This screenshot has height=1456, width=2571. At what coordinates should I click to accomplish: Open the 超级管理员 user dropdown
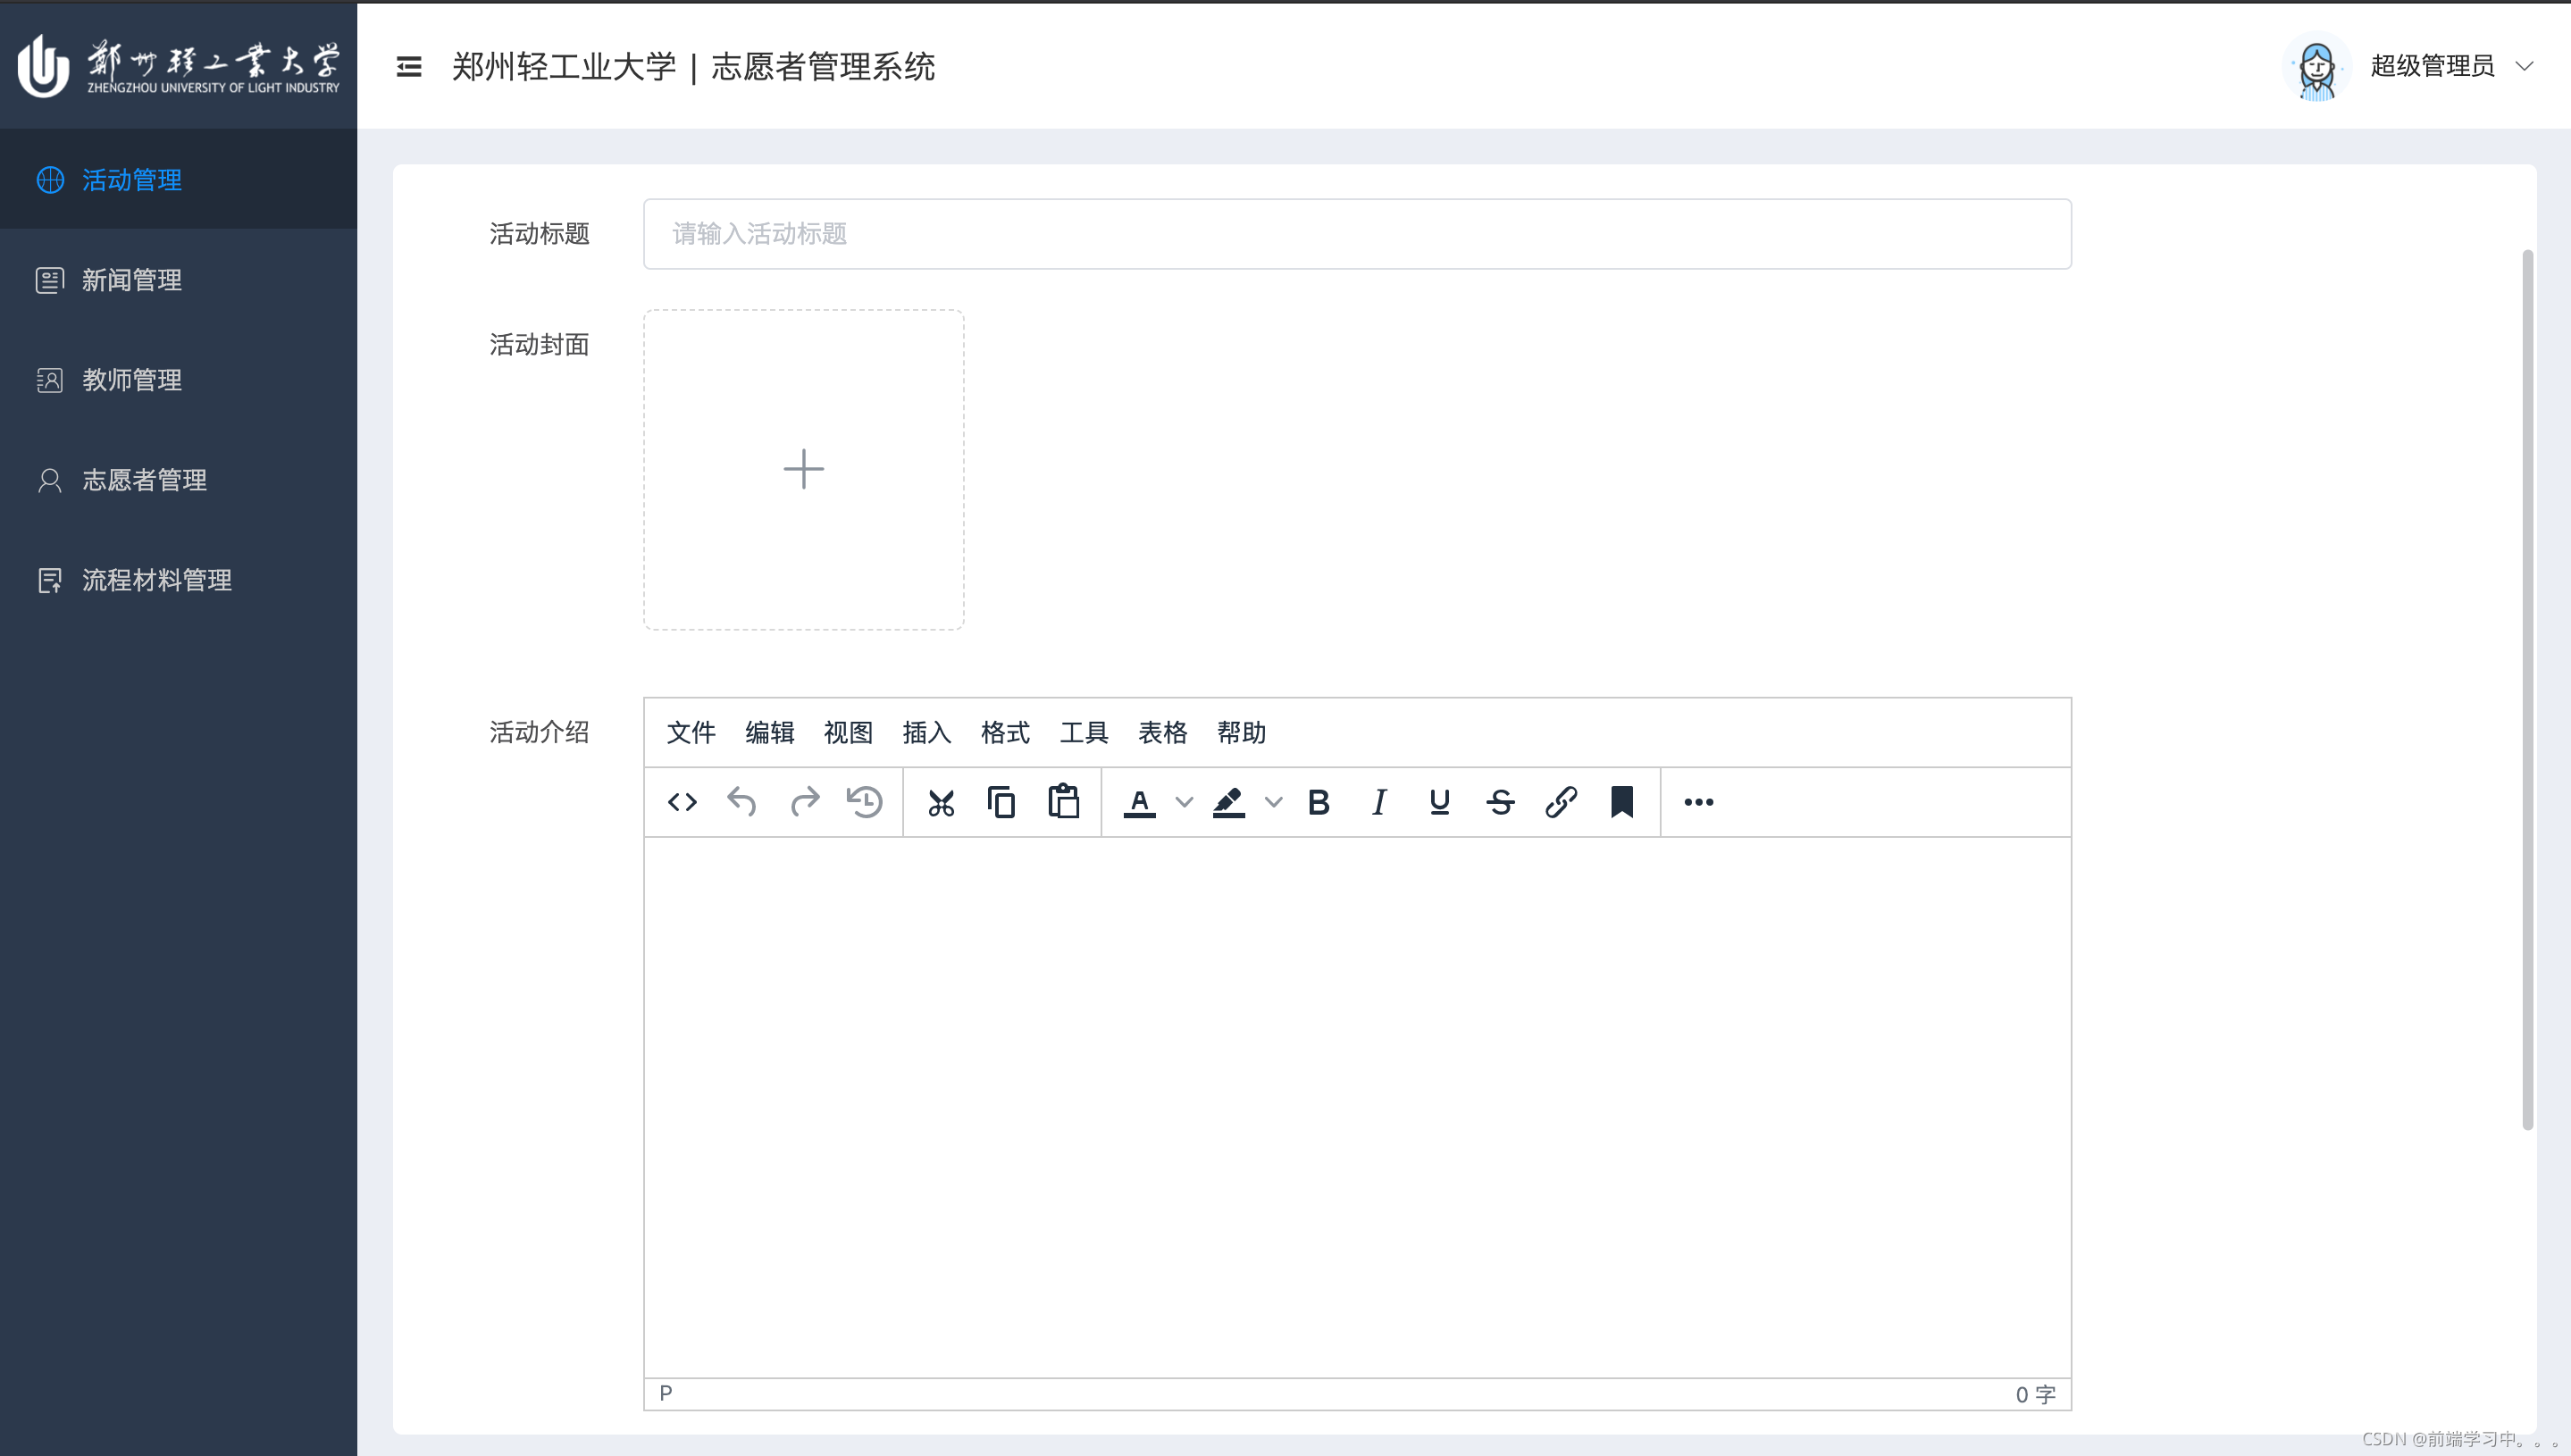click(x=2432, y=66)
